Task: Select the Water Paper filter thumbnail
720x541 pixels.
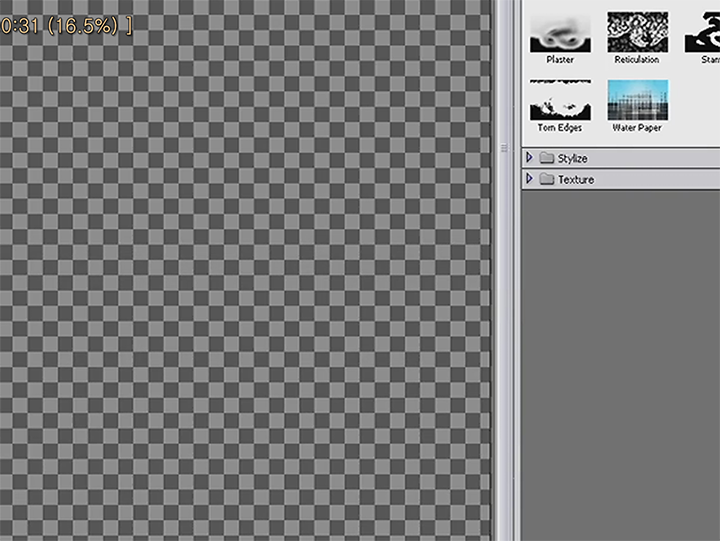Action: pyautogui.click(x=637, y=100)
